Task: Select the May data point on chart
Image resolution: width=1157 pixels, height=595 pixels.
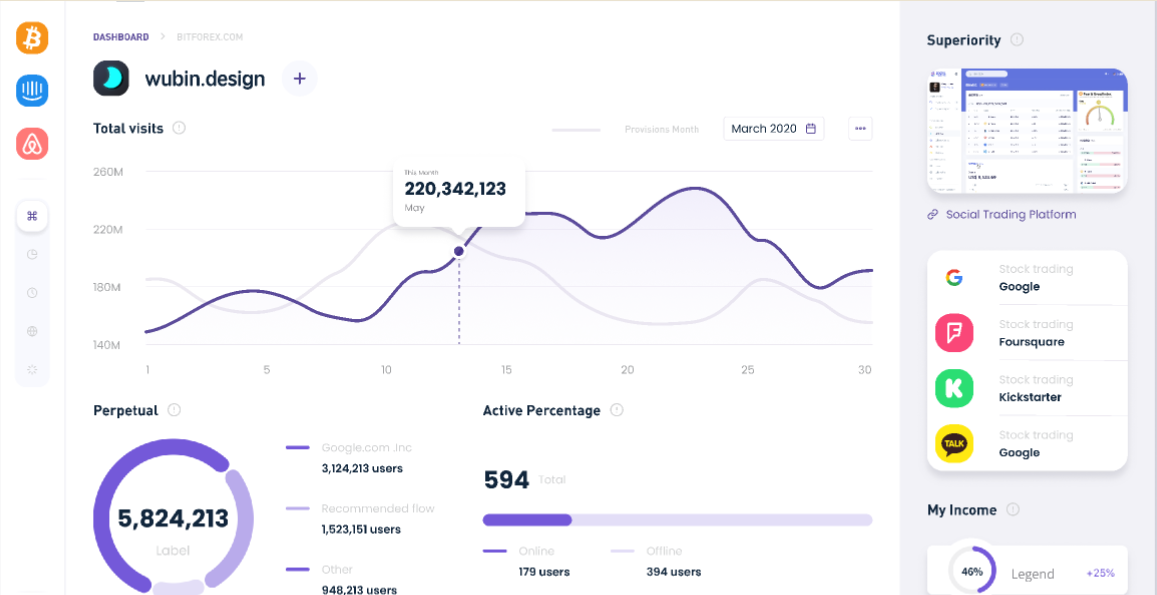Action: point(459,251)
